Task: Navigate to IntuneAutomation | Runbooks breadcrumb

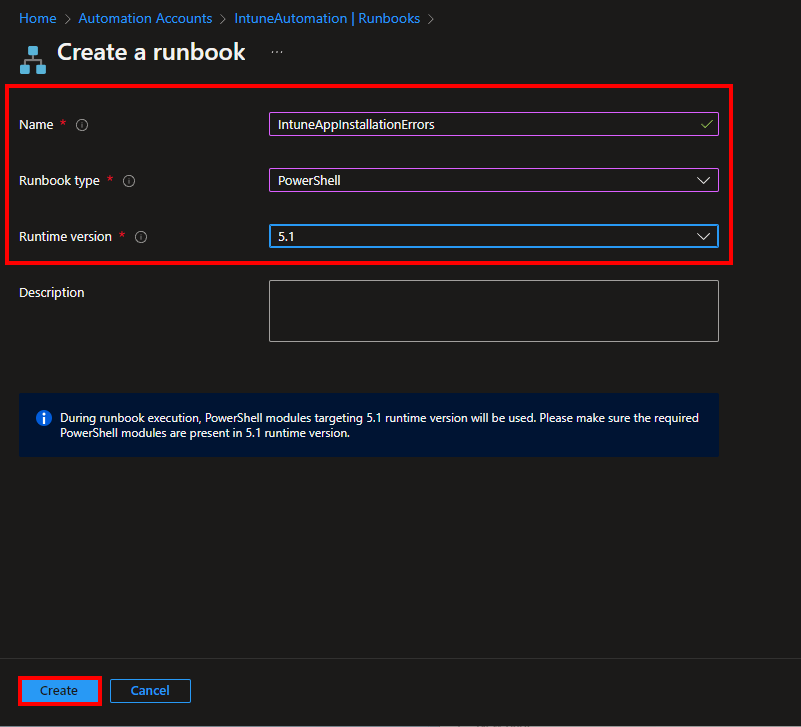Action: pos(327,18)
